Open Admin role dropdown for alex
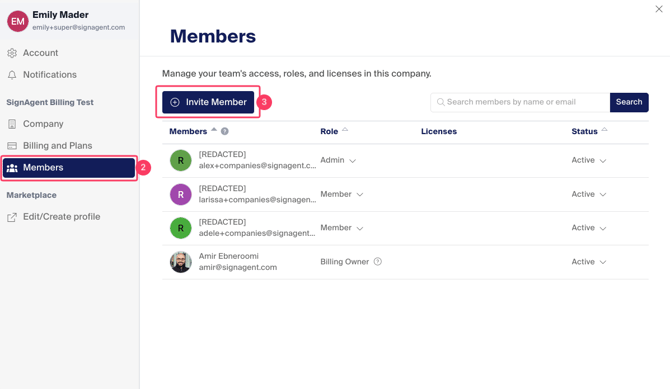670x389 pixels. pyautogui.click(x=338, y=160)
